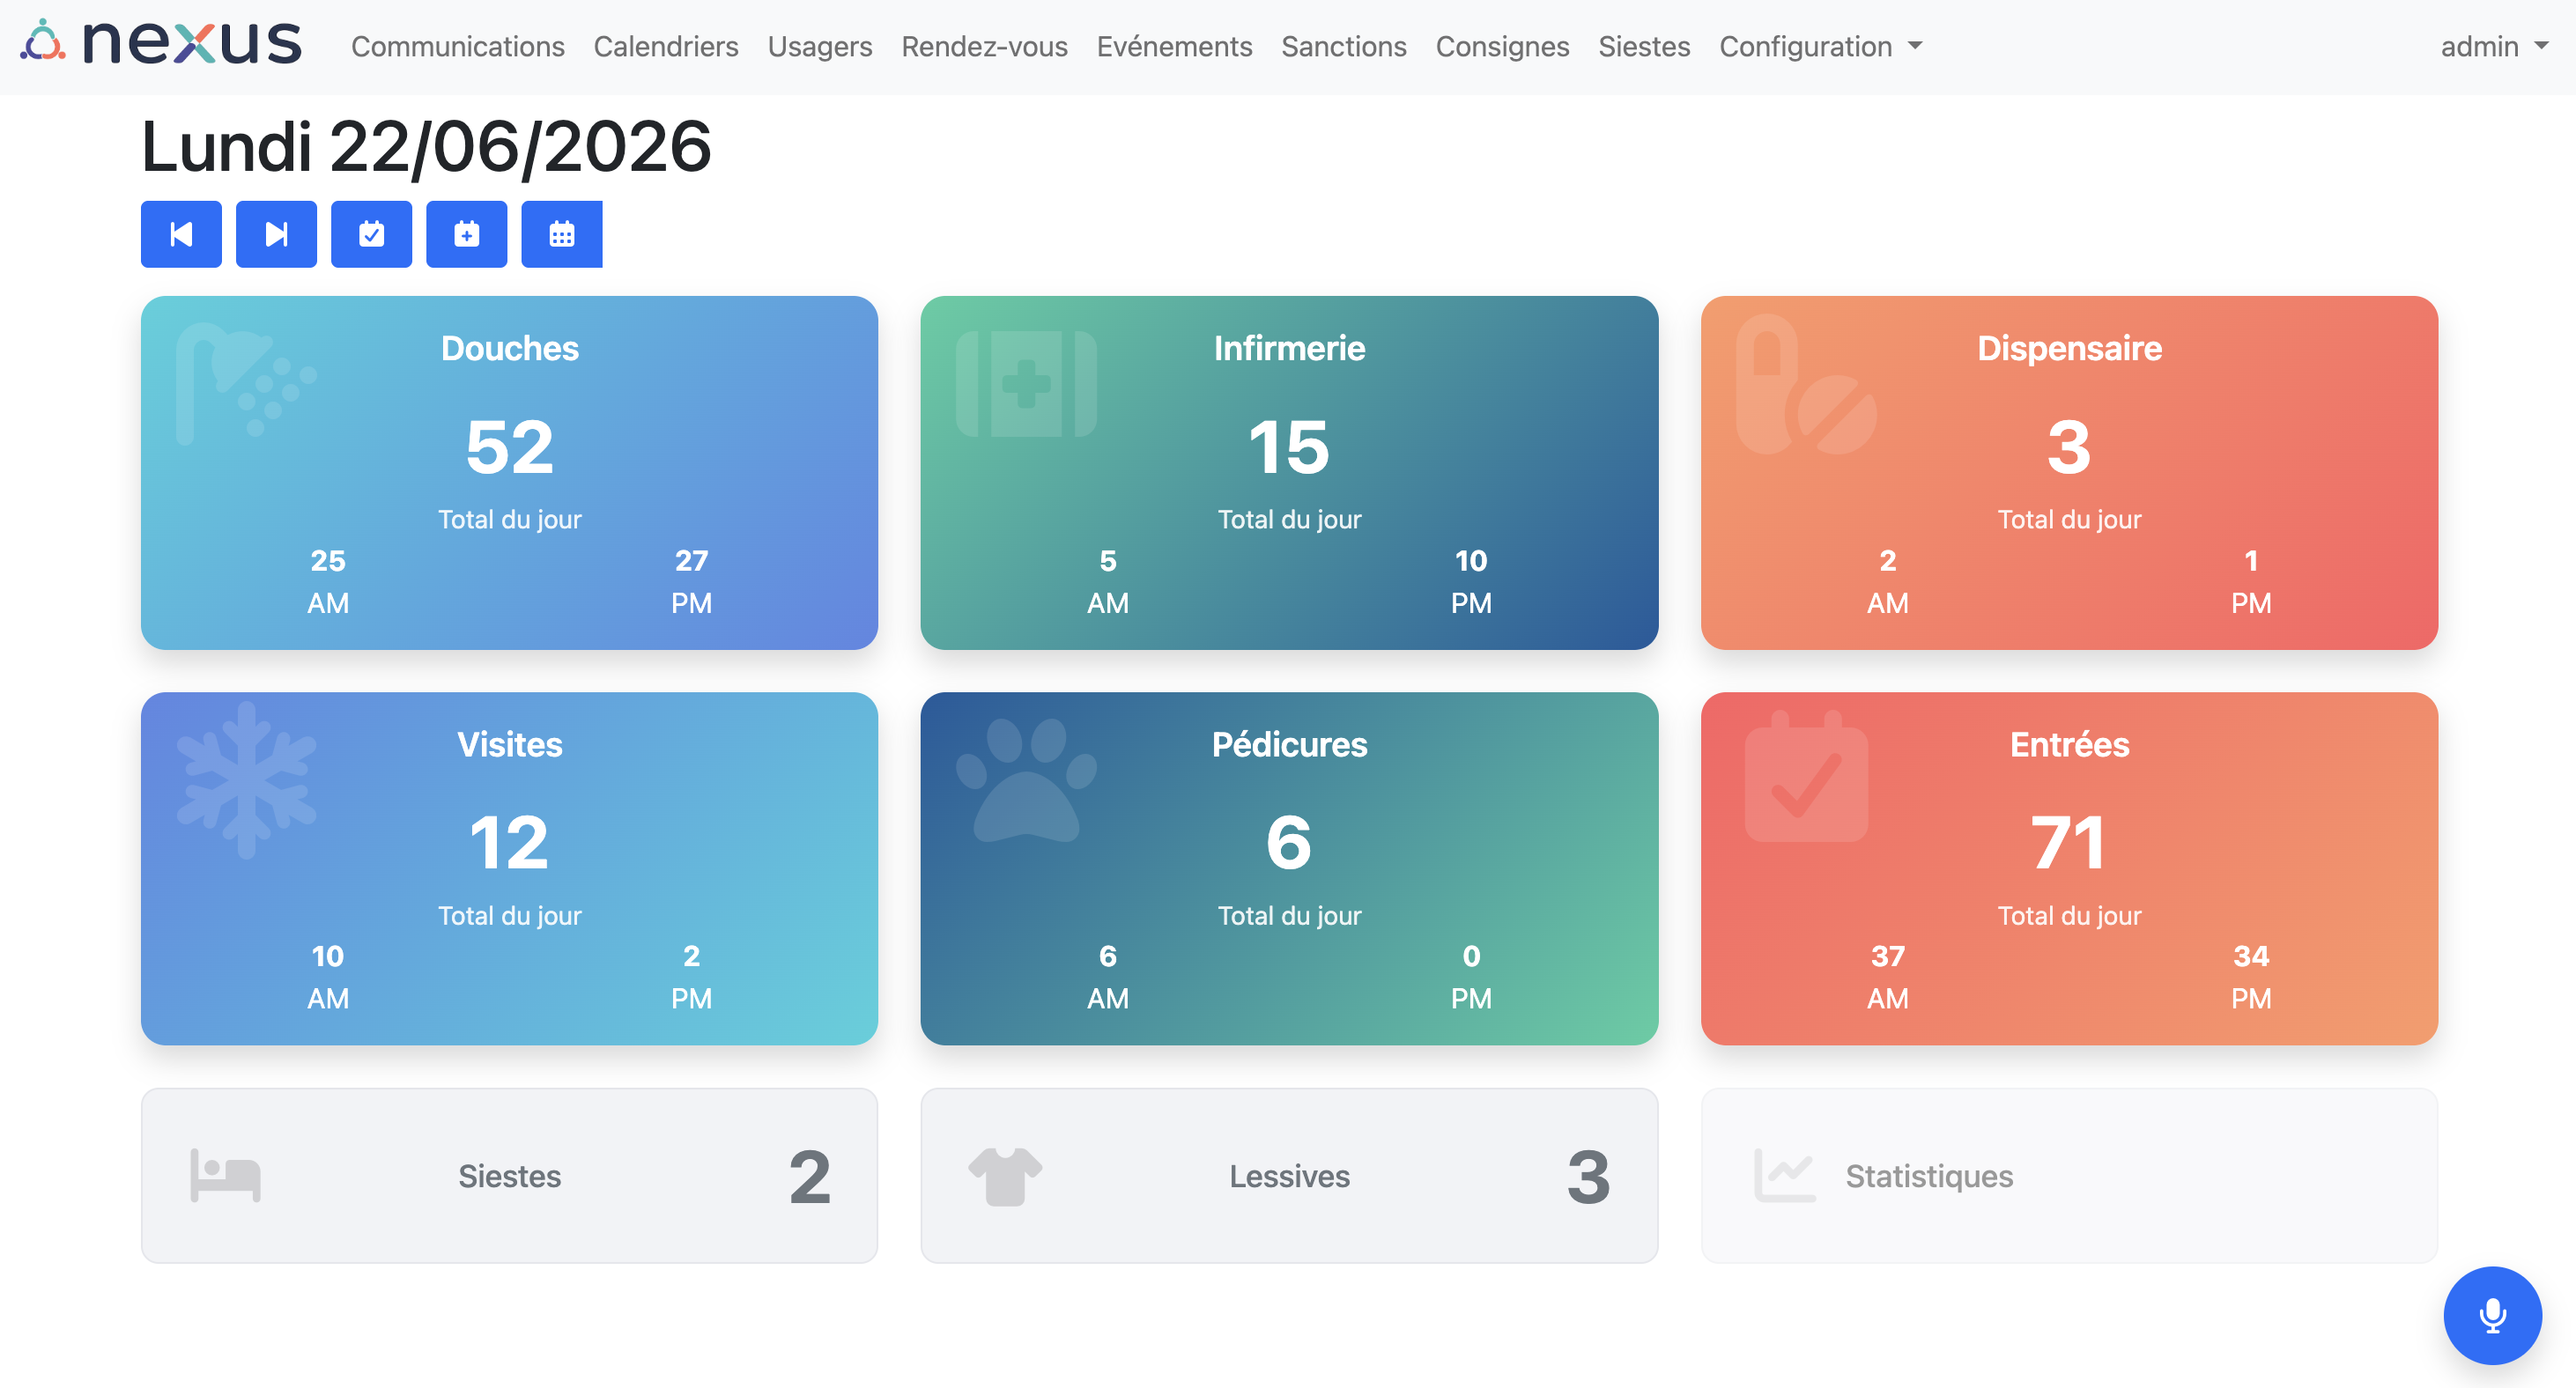Click the paw icon in Pédicures card
Viewport: 2576px width, 1388px height.
click(x=1026, y=780)
